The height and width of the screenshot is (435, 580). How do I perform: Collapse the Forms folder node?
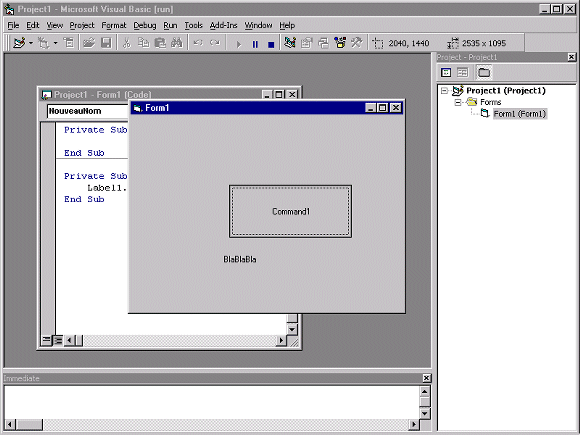[x=458, y=102]
